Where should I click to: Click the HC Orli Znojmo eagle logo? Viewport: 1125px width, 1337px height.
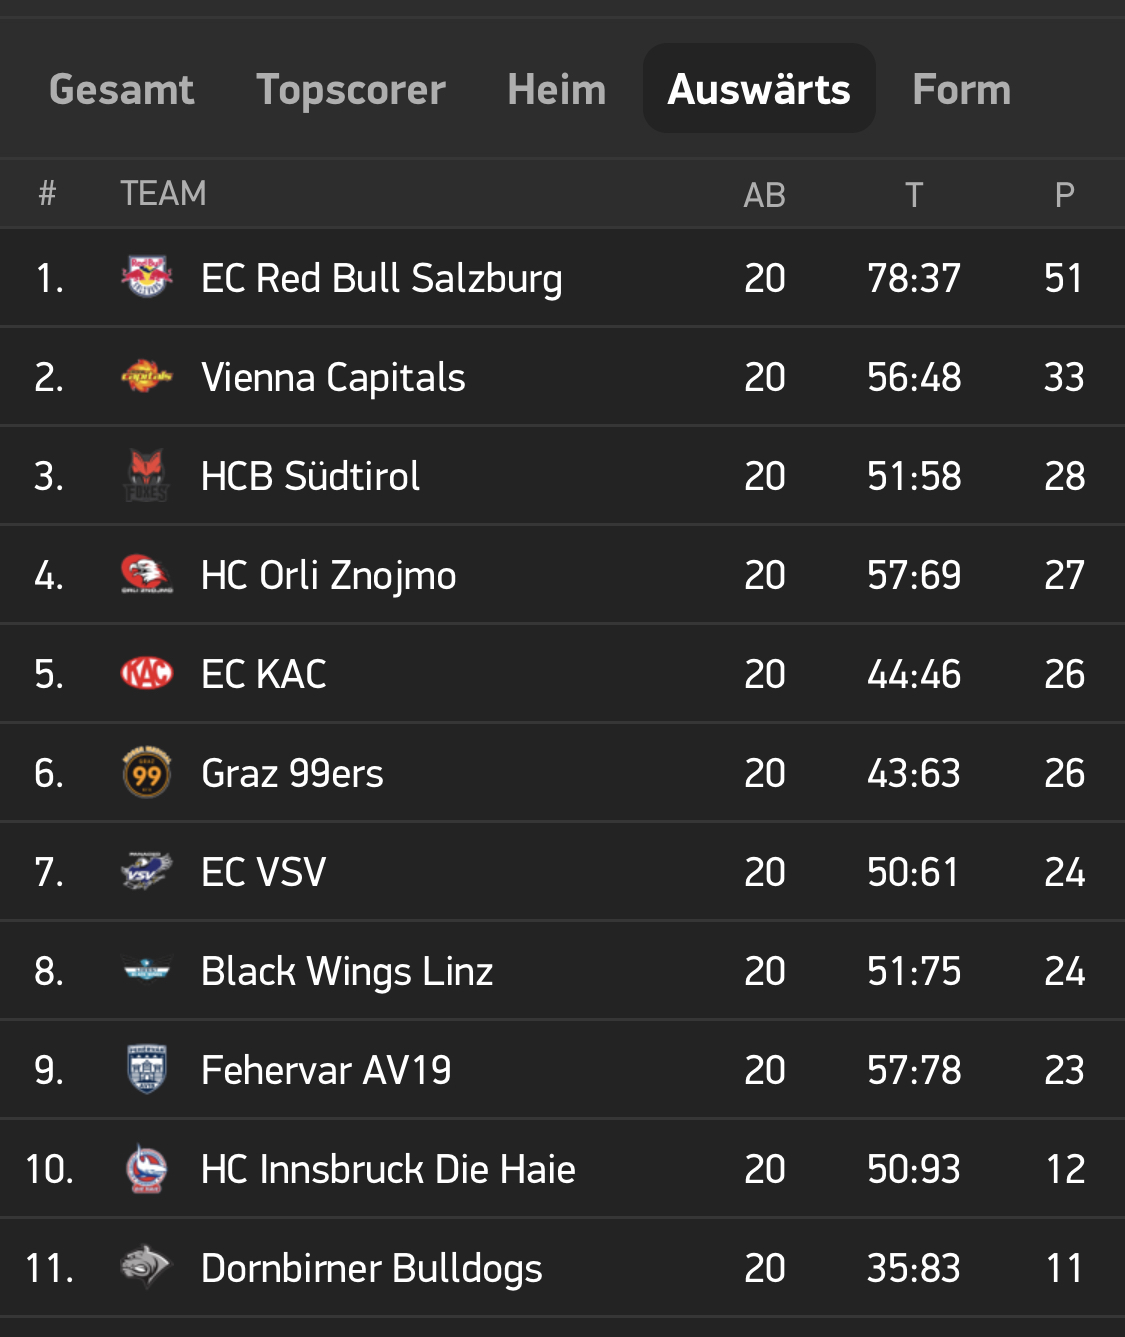[146, 575]
